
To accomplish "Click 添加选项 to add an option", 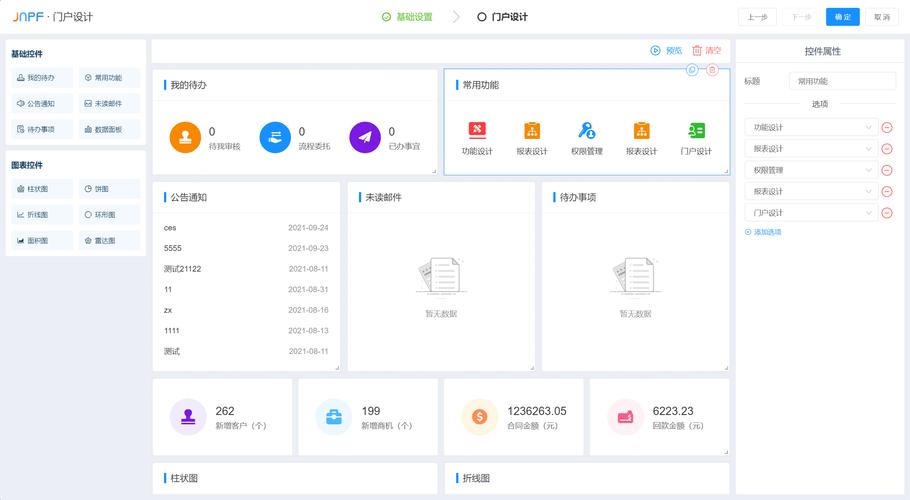I will [x=764, y=232].
